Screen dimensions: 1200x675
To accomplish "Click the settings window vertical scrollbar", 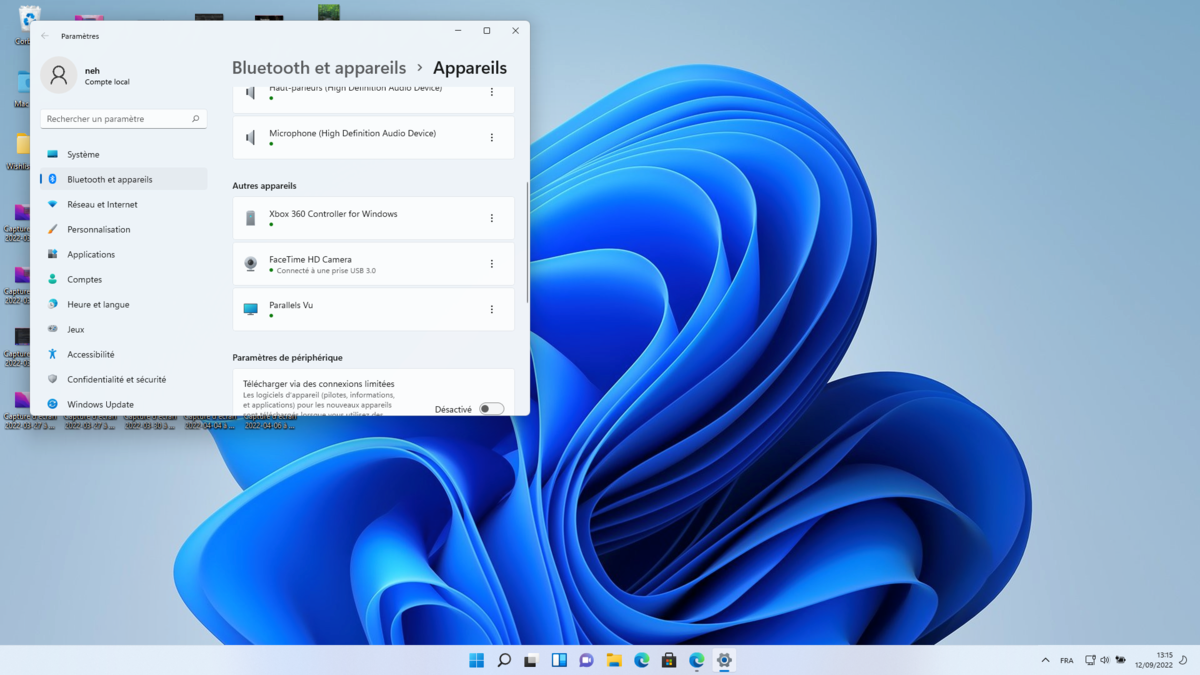I will [527, 240].
